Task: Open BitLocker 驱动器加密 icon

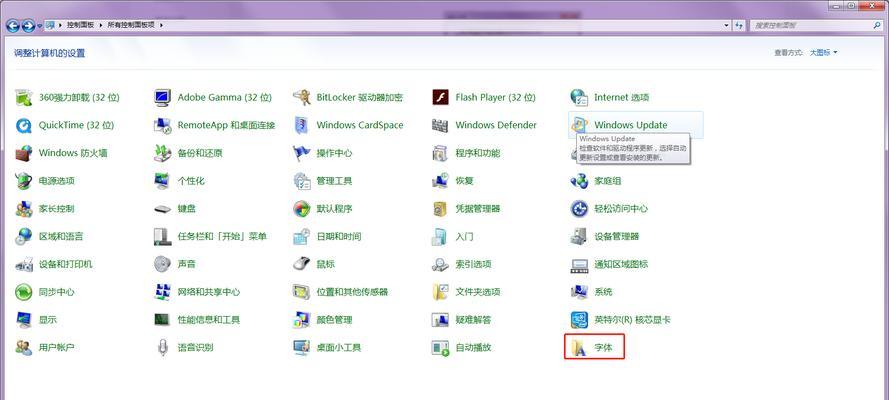Action: point(302,97)
